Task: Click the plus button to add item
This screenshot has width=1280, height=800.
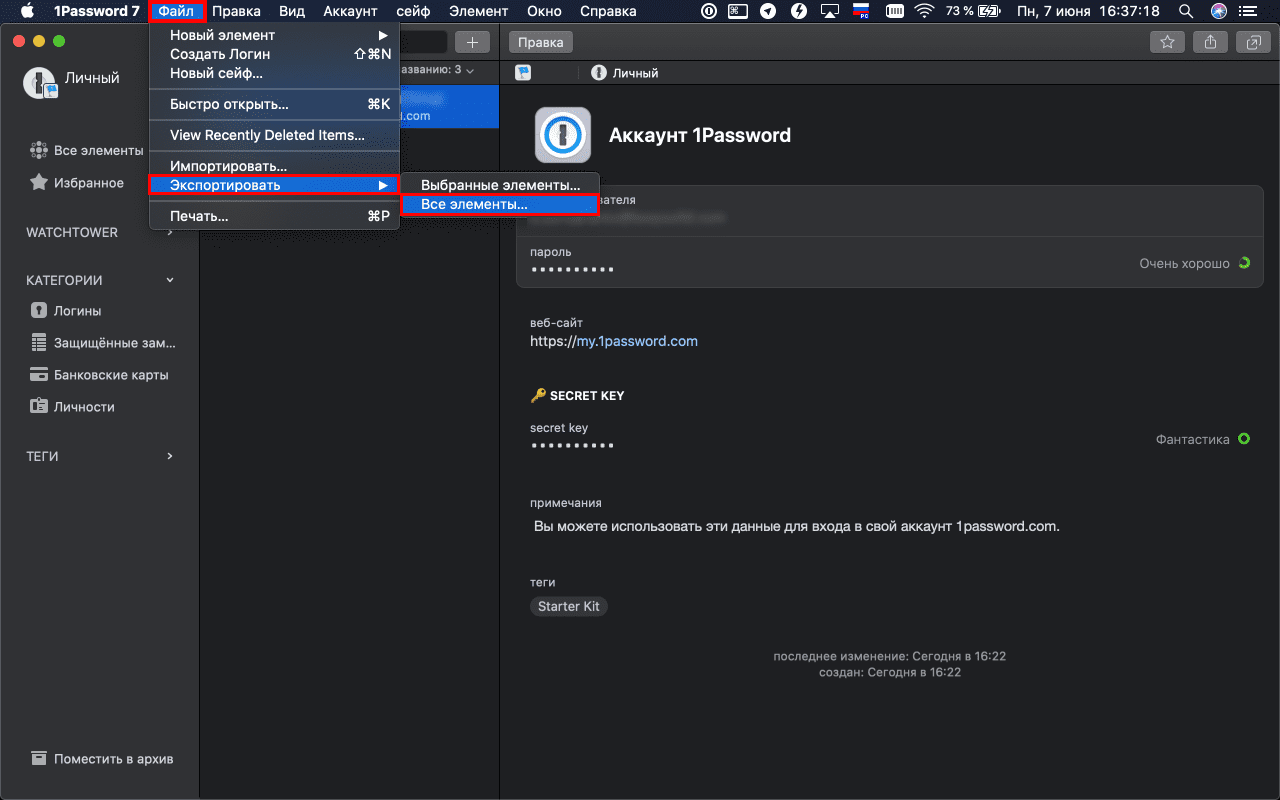Action: [x=472, y=42]
